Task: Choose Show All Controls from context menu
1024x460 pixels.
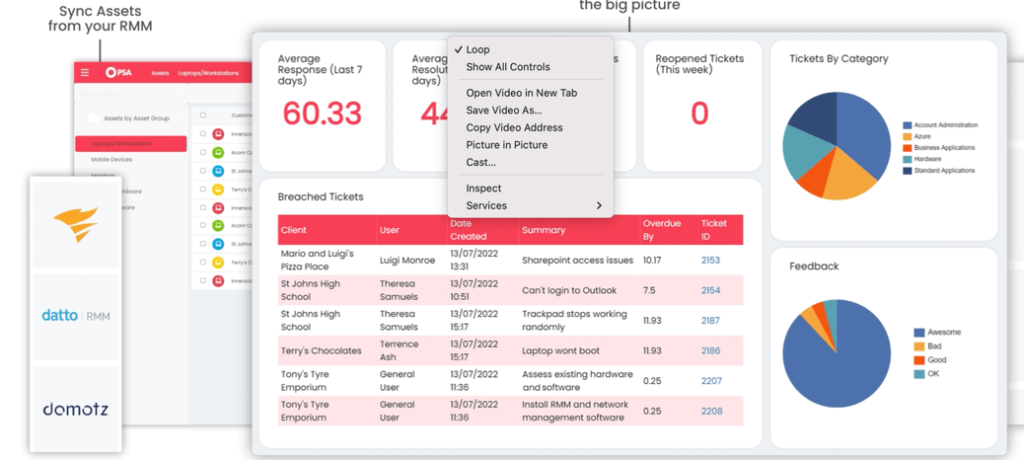Action: pyautogui.click(x=530, y=67)
